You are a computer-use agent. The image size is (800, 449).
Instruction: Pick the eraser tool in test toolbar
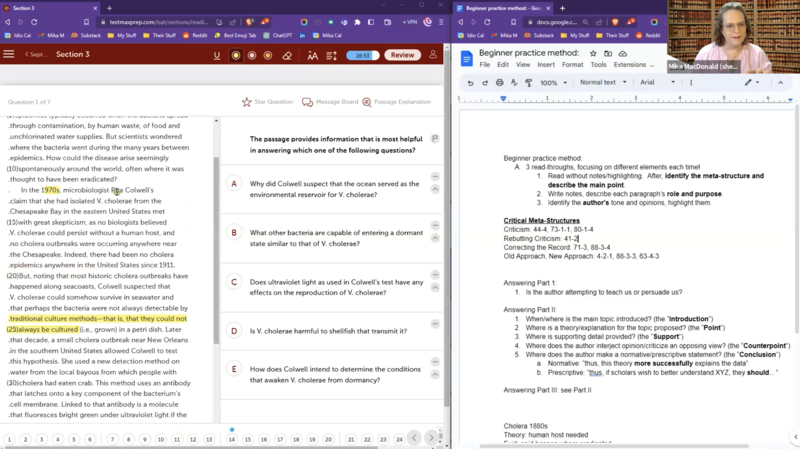point(288,55)
